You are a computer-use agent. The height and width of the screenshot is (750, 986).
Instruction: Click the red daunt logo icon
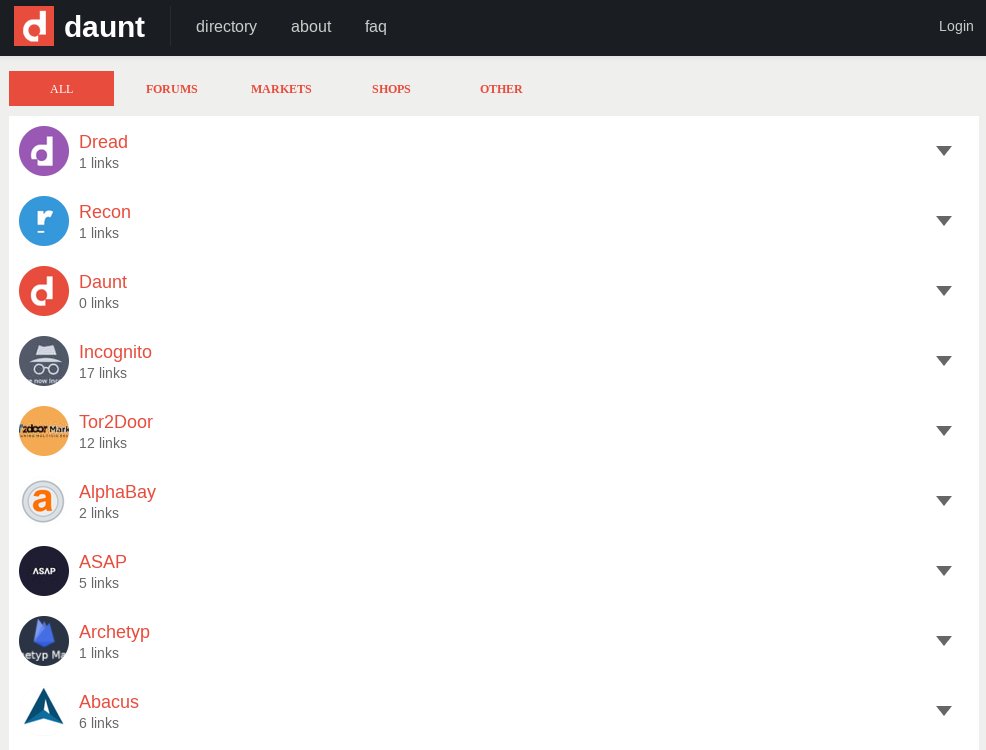[34, 26]
